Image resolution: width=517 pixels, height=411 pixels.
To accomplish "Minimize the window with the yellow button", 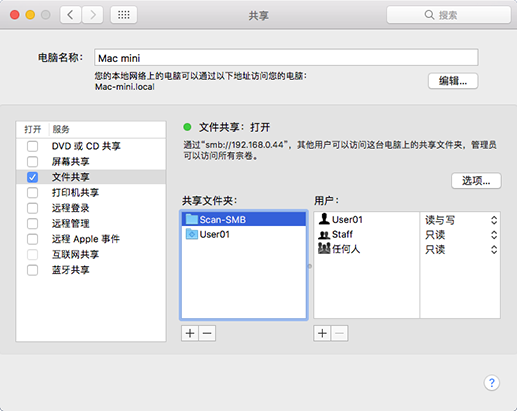I will point(30,15).
